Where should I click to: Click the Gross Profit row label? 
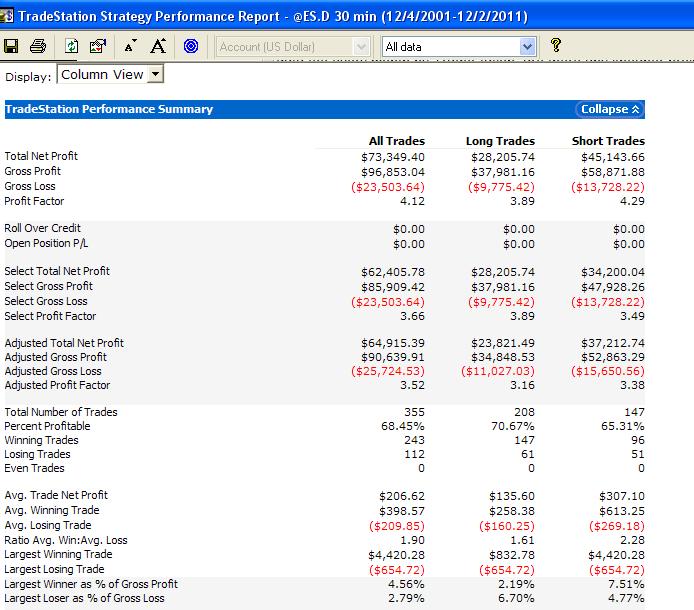coord(32,171)
